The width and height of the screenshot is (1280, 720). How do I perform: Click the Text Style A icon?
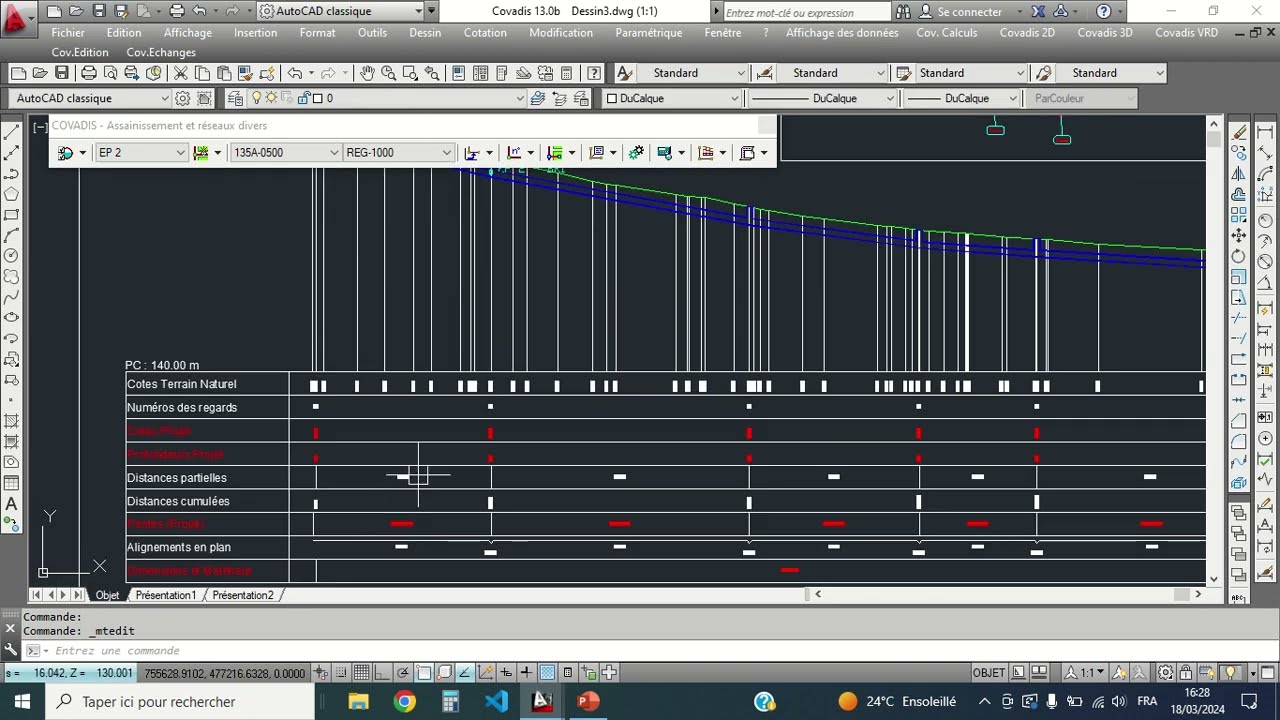[x=624, y=73]
